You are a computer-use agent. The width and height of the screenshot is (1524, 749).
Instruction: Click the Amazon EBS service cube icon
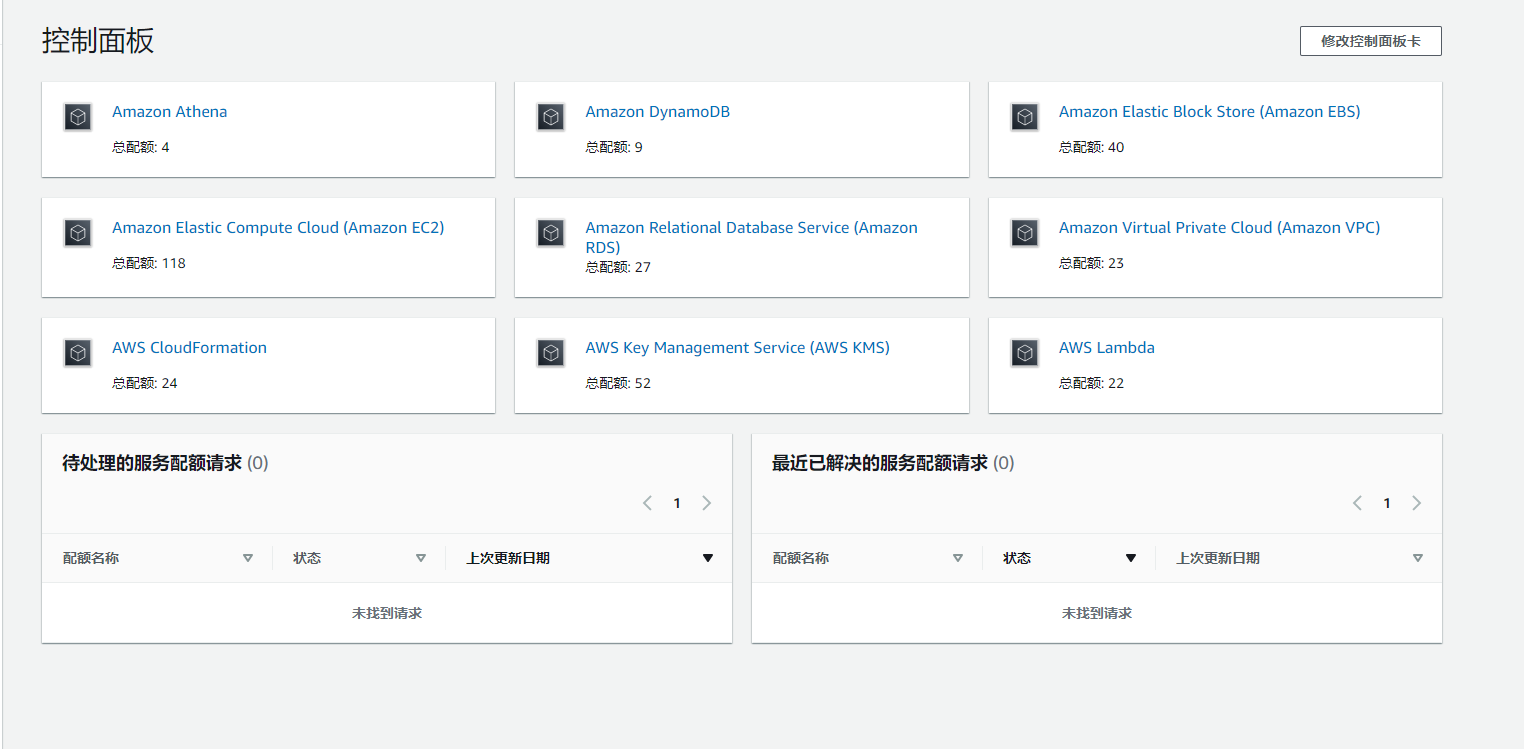(x=1025, y=117)
